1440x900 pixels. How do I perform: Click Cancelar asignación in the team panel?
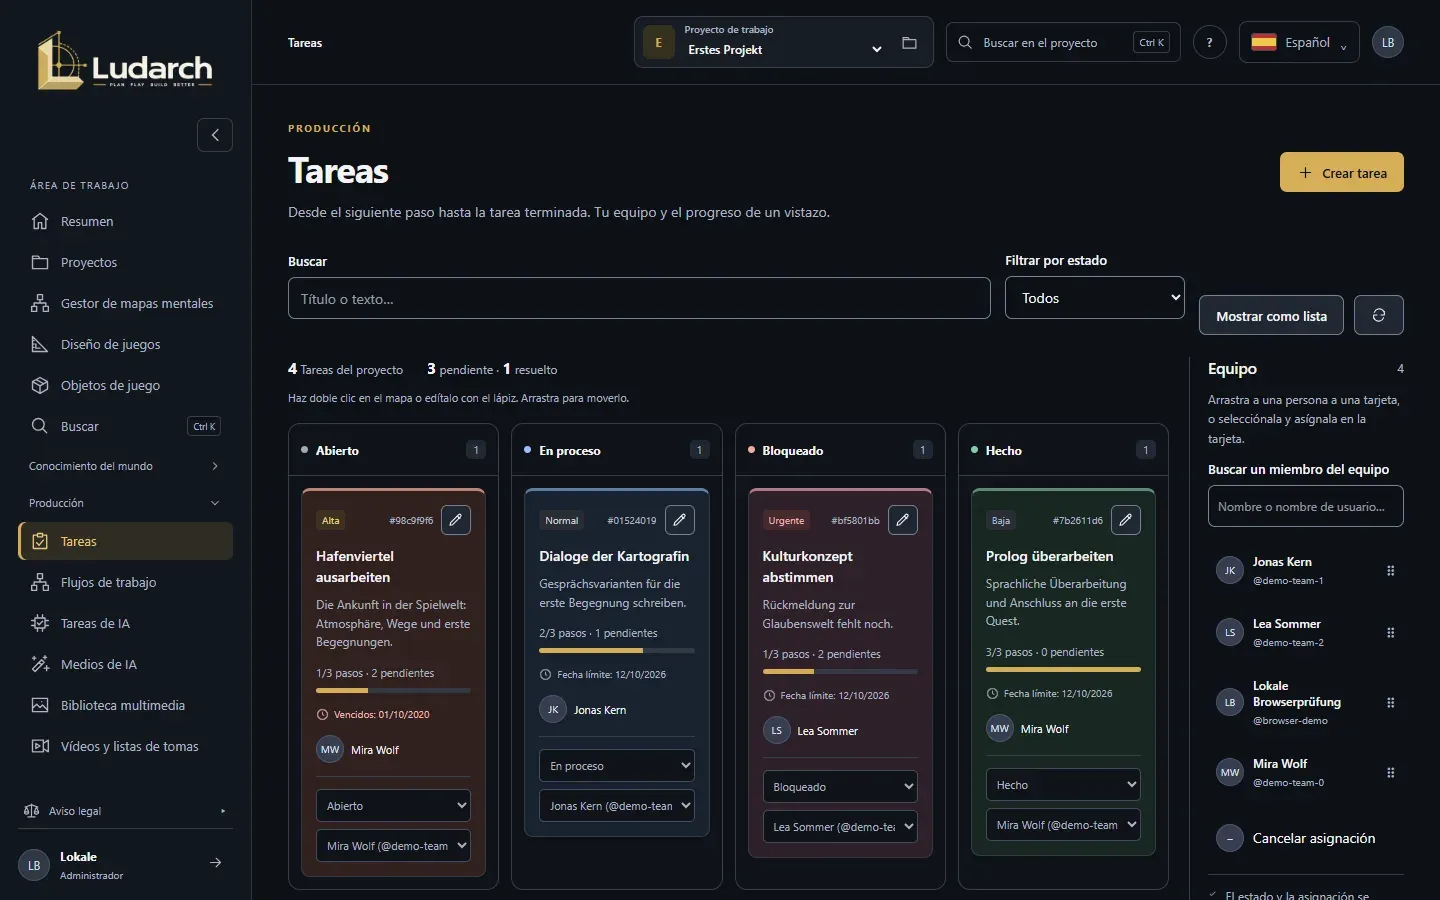pyautogui.click(x=1305, y=838)
